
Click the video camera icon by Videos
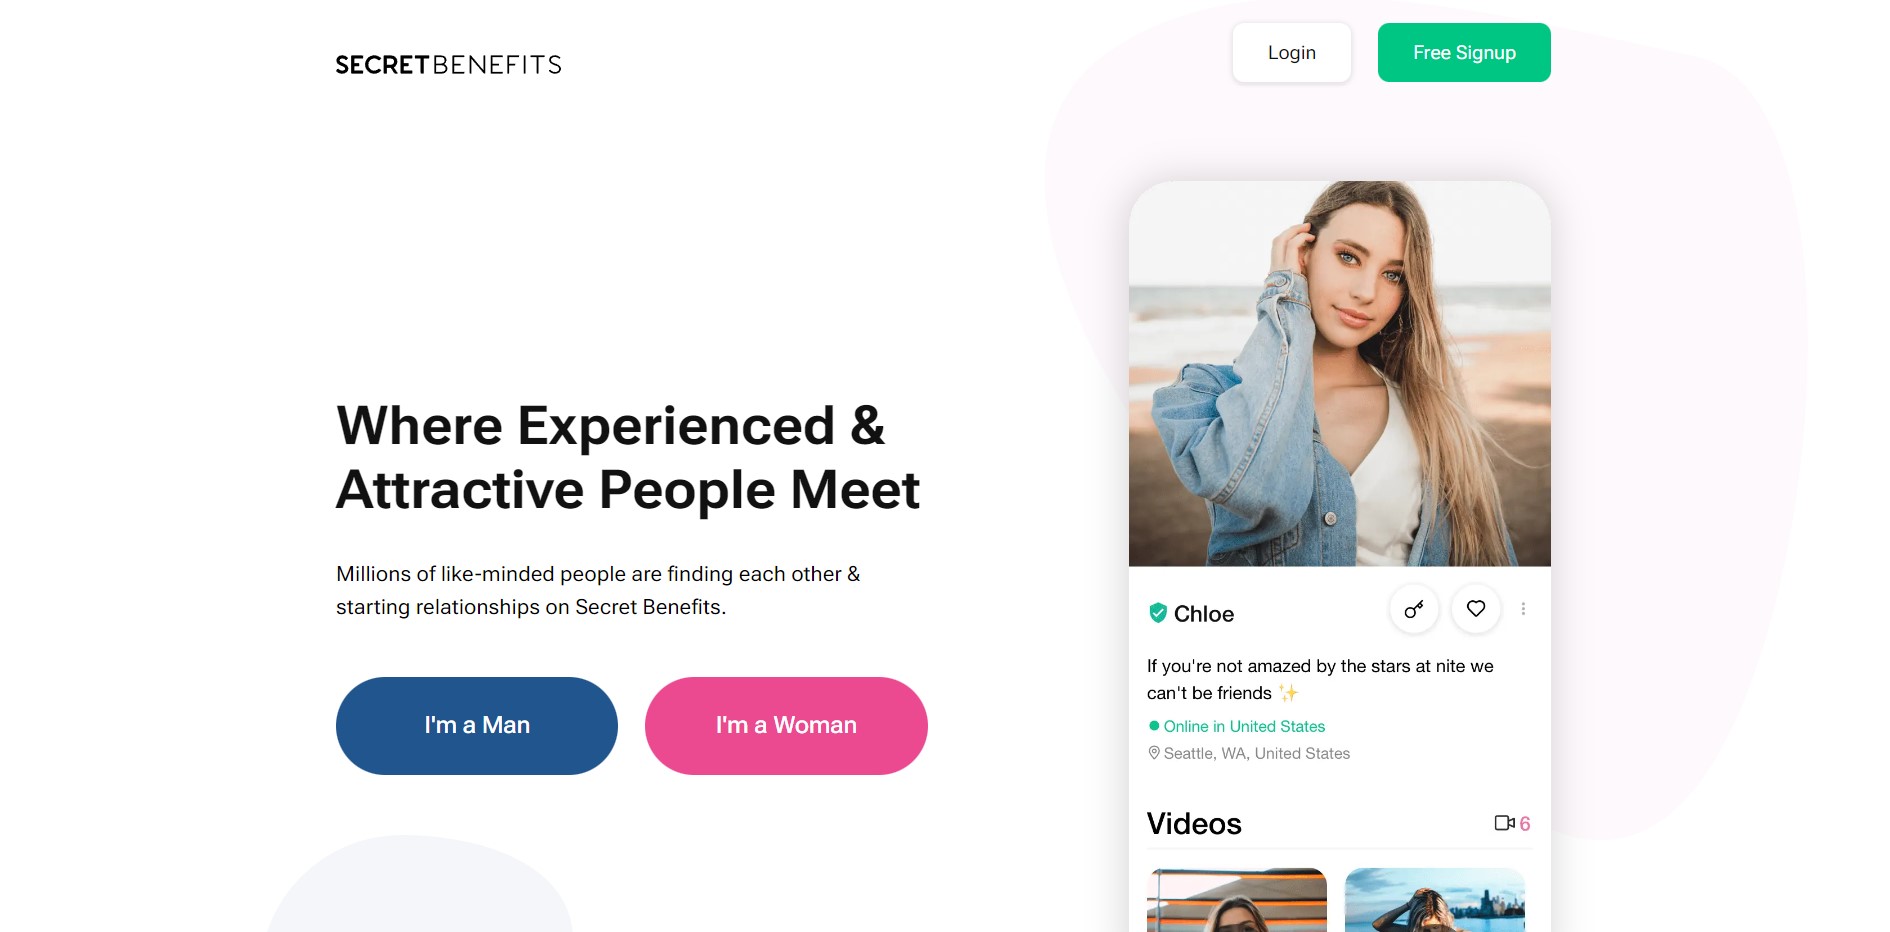click(1504, 823)
